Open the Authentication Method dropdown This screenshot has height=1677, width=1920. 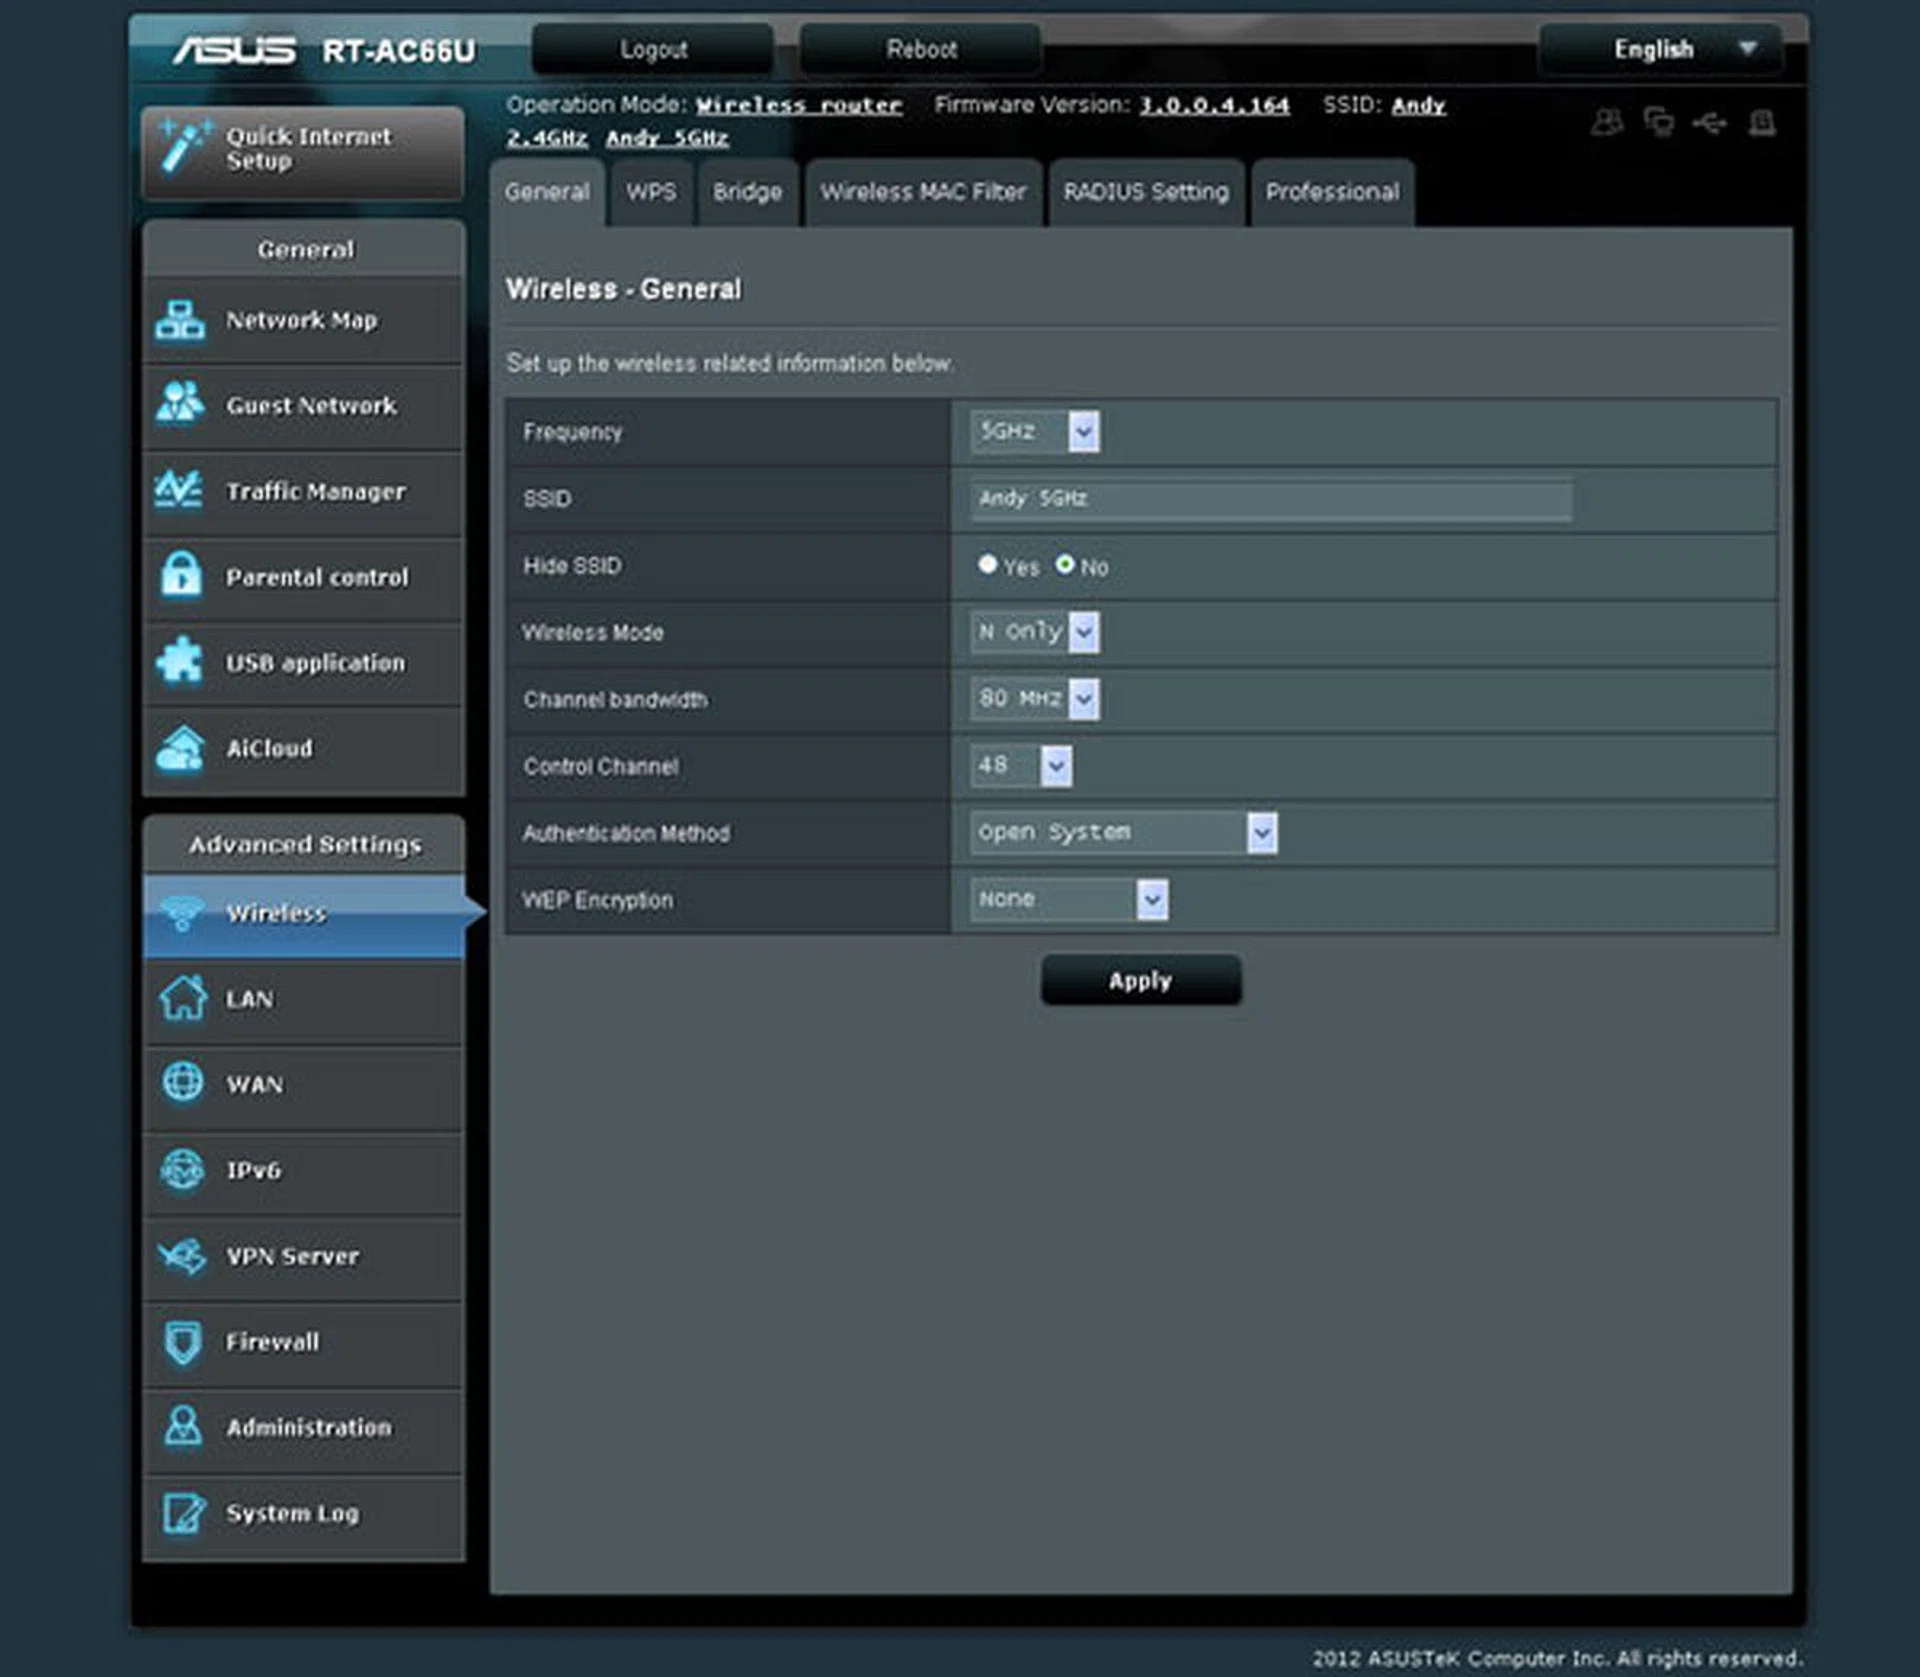pyautogui.click(x=1122, y=833)
